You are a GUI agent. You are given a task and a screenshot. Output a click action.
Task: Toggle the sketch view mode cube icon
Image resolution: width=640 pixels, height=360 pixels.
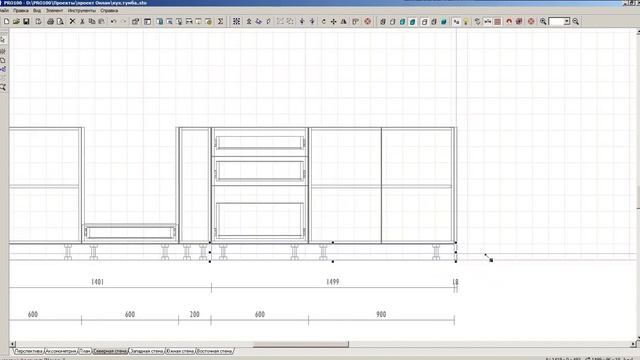click(x=393, y=21)
